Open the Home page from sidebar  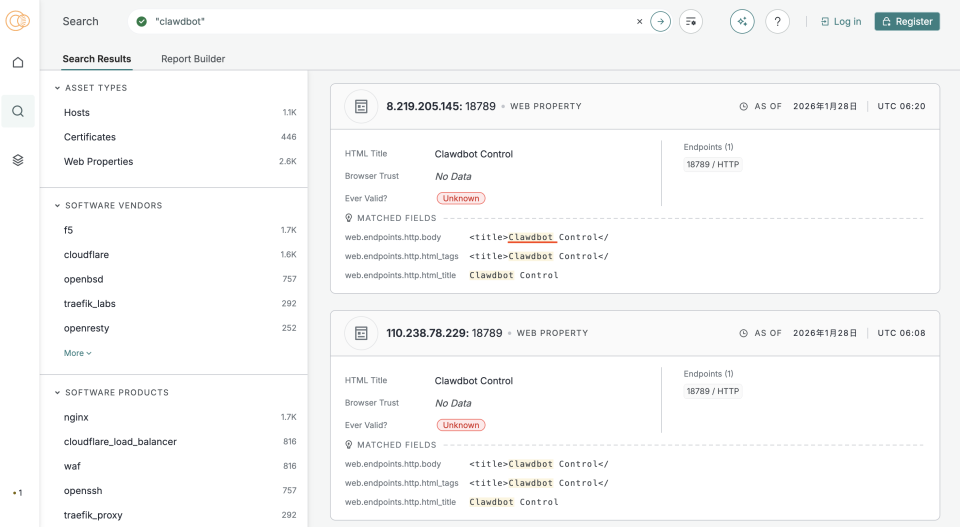click(18, 63)
